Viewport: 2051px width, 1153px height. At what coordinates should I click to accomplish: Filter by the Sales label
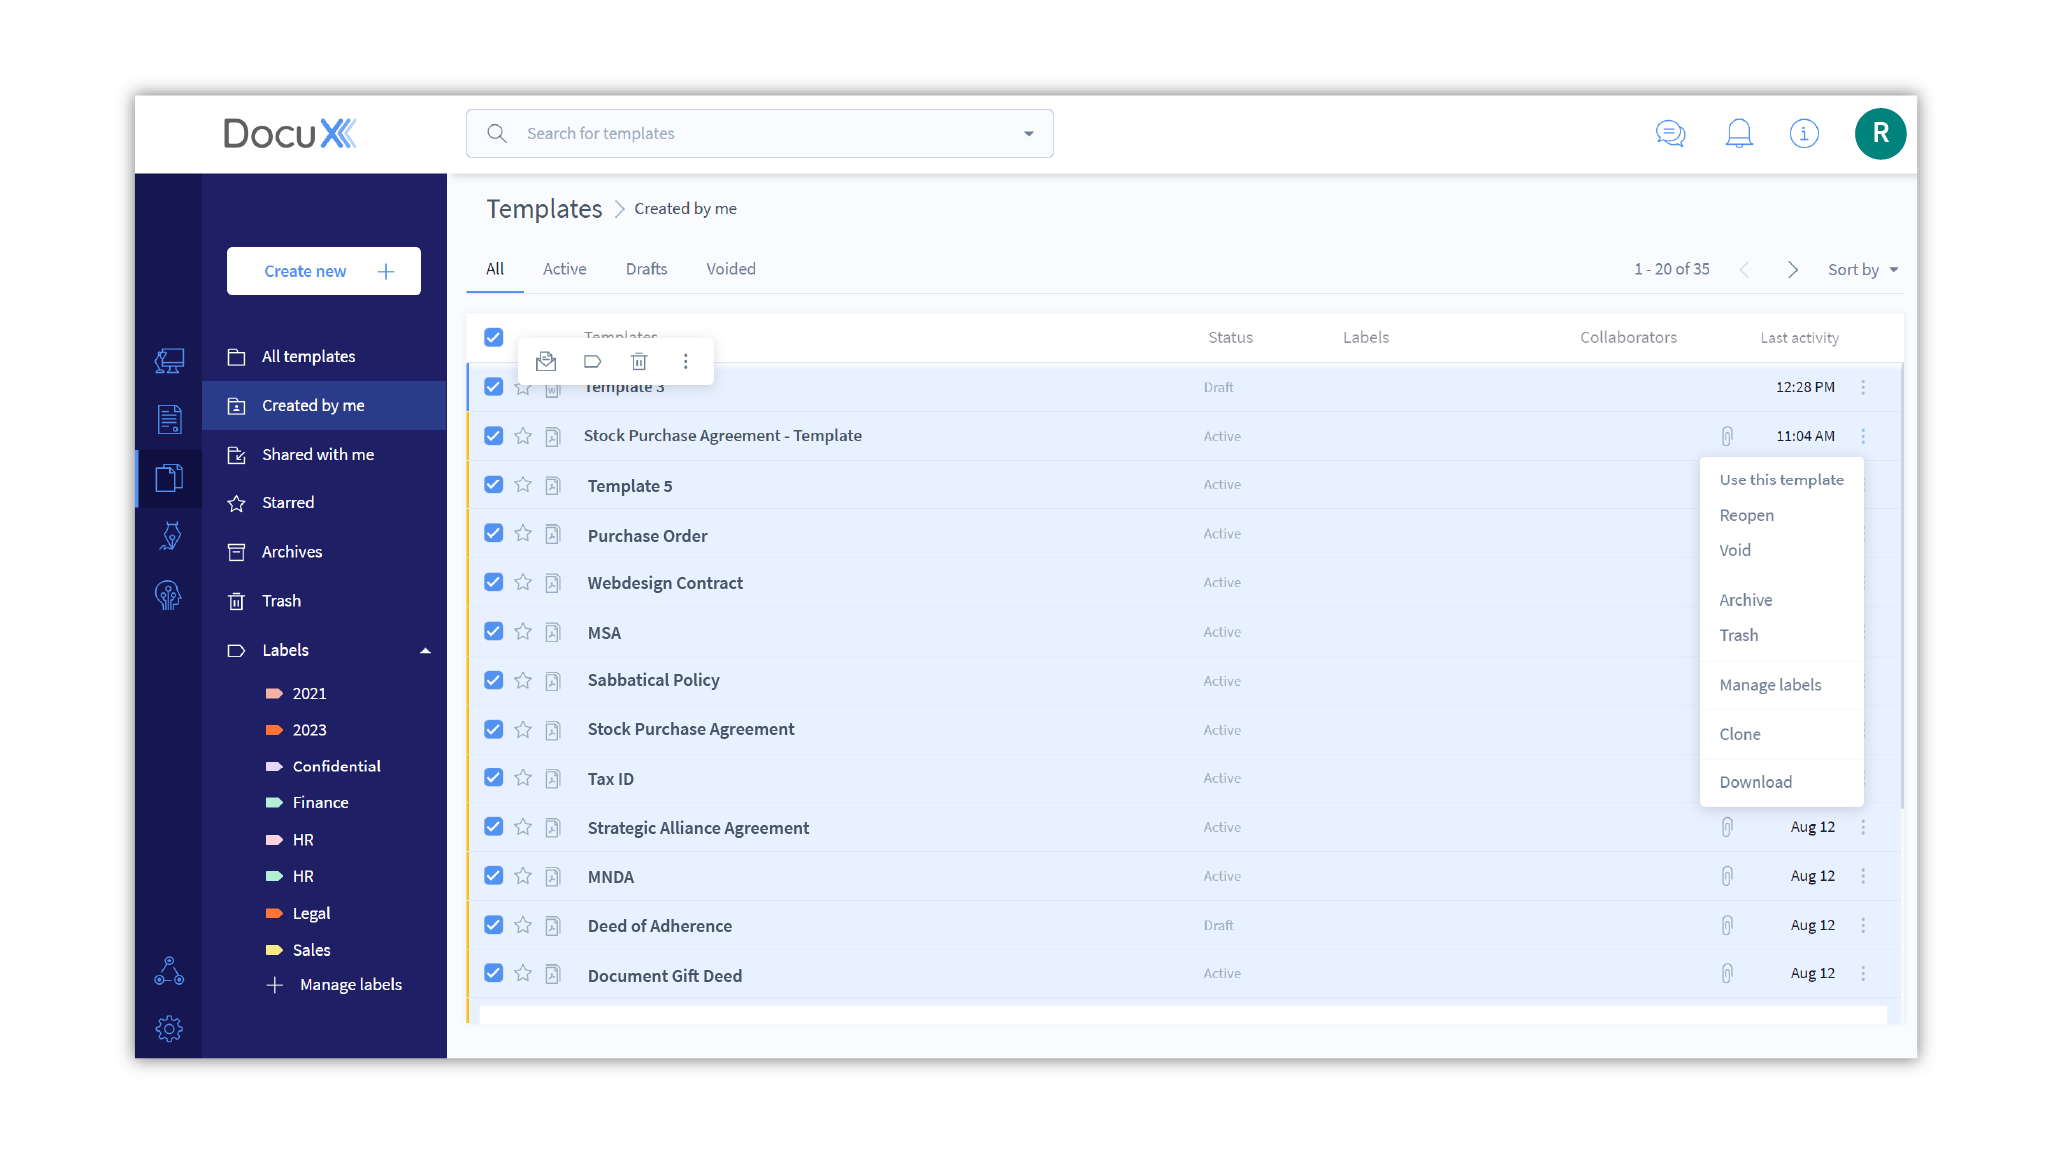pos(311,950)
